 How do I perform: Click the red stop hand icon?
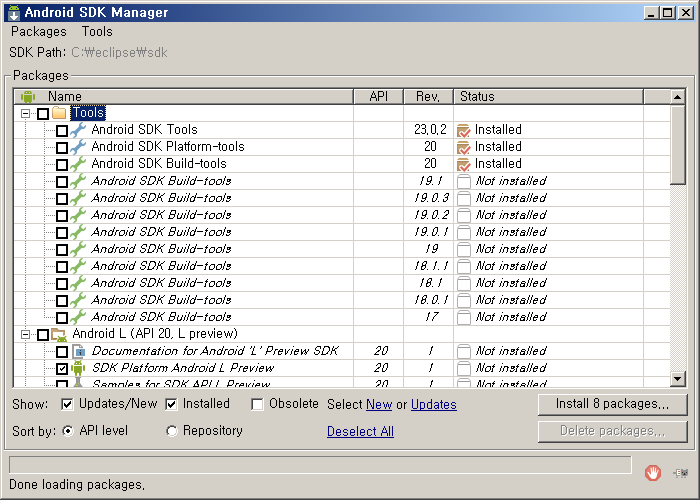pos(653,472)
